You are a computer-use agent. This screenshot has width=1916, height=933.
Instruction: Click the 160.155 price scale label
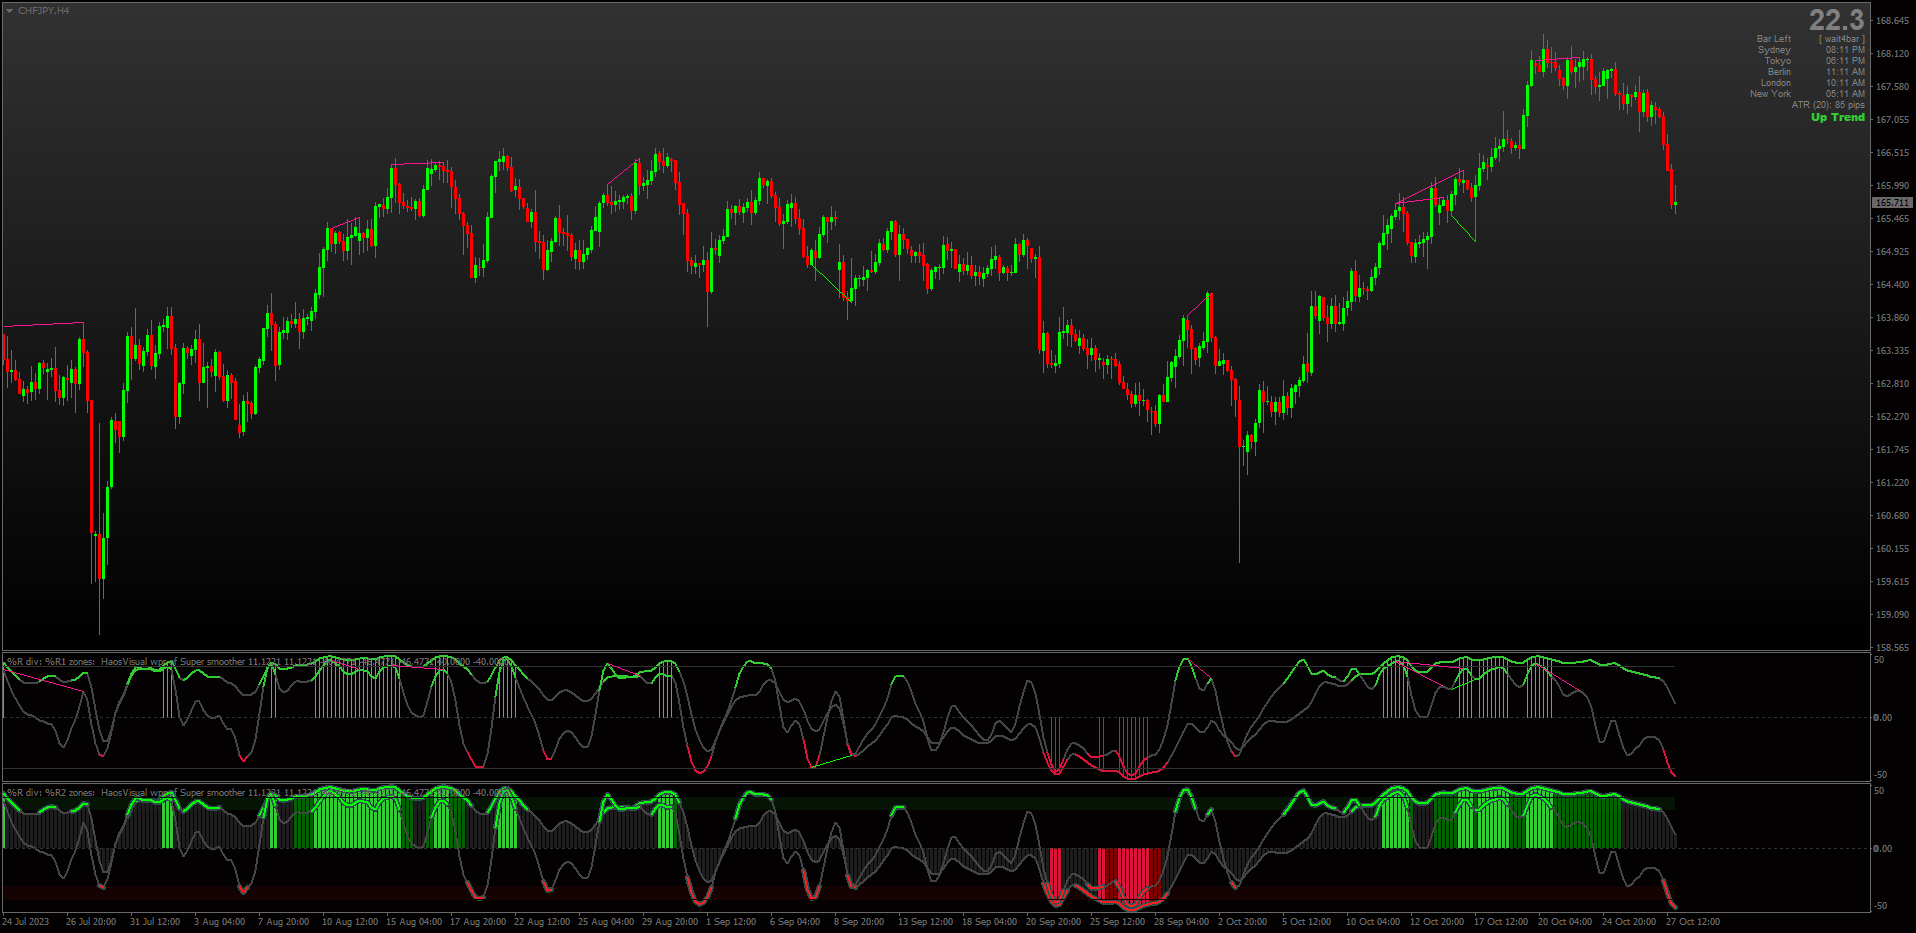(x=1892, y=549)
